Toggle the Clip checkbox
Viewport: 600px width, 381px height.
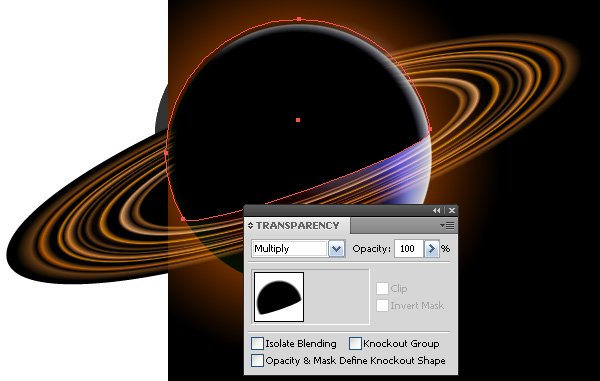pos(382,288)
